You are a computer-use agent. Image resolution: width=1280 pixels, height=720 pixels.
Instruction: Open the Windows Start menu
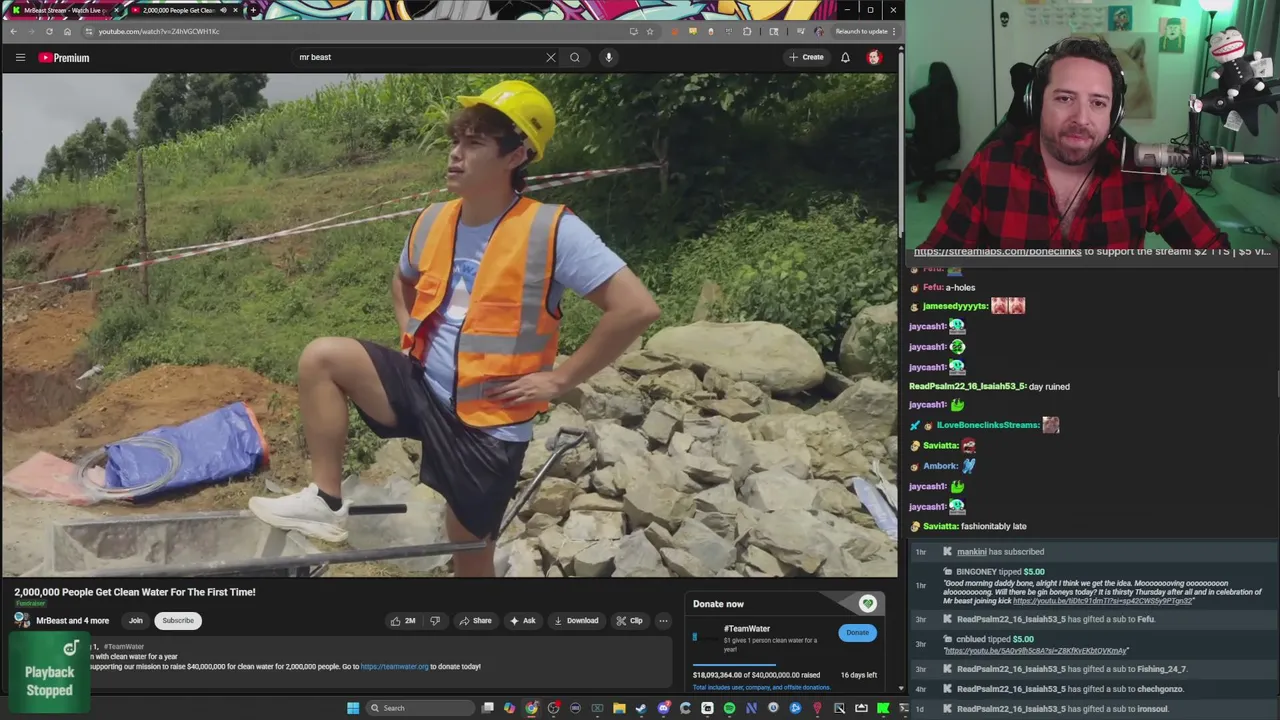[353, 708]
